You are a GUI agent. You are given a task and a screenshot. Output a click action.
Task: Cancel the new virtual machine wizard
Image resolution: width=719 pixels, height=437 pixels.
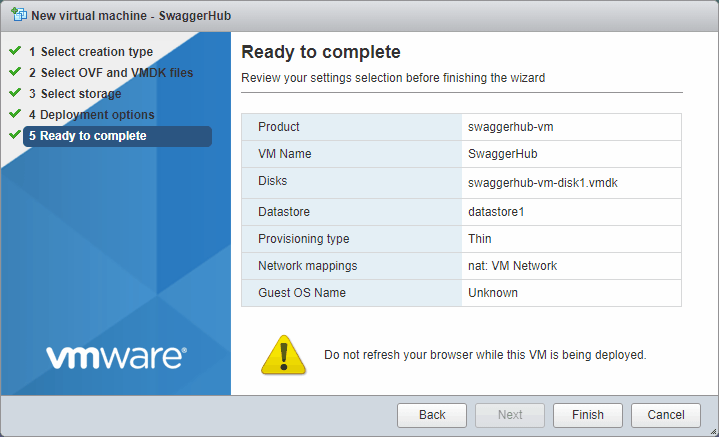[x=665, y=415]
